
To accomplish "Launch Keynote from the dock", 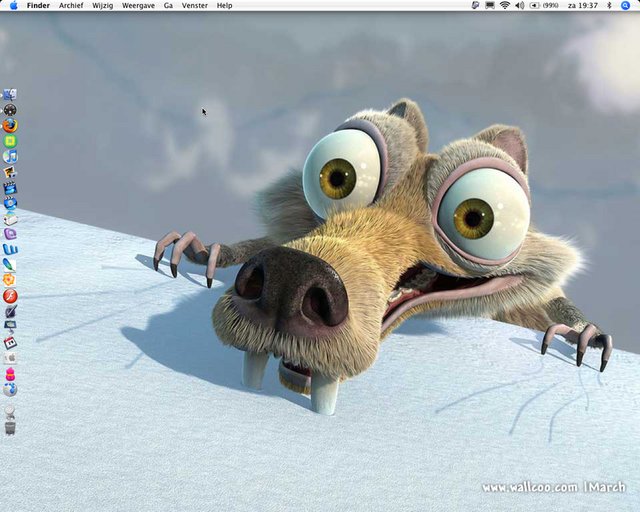I will coord(10,327).
